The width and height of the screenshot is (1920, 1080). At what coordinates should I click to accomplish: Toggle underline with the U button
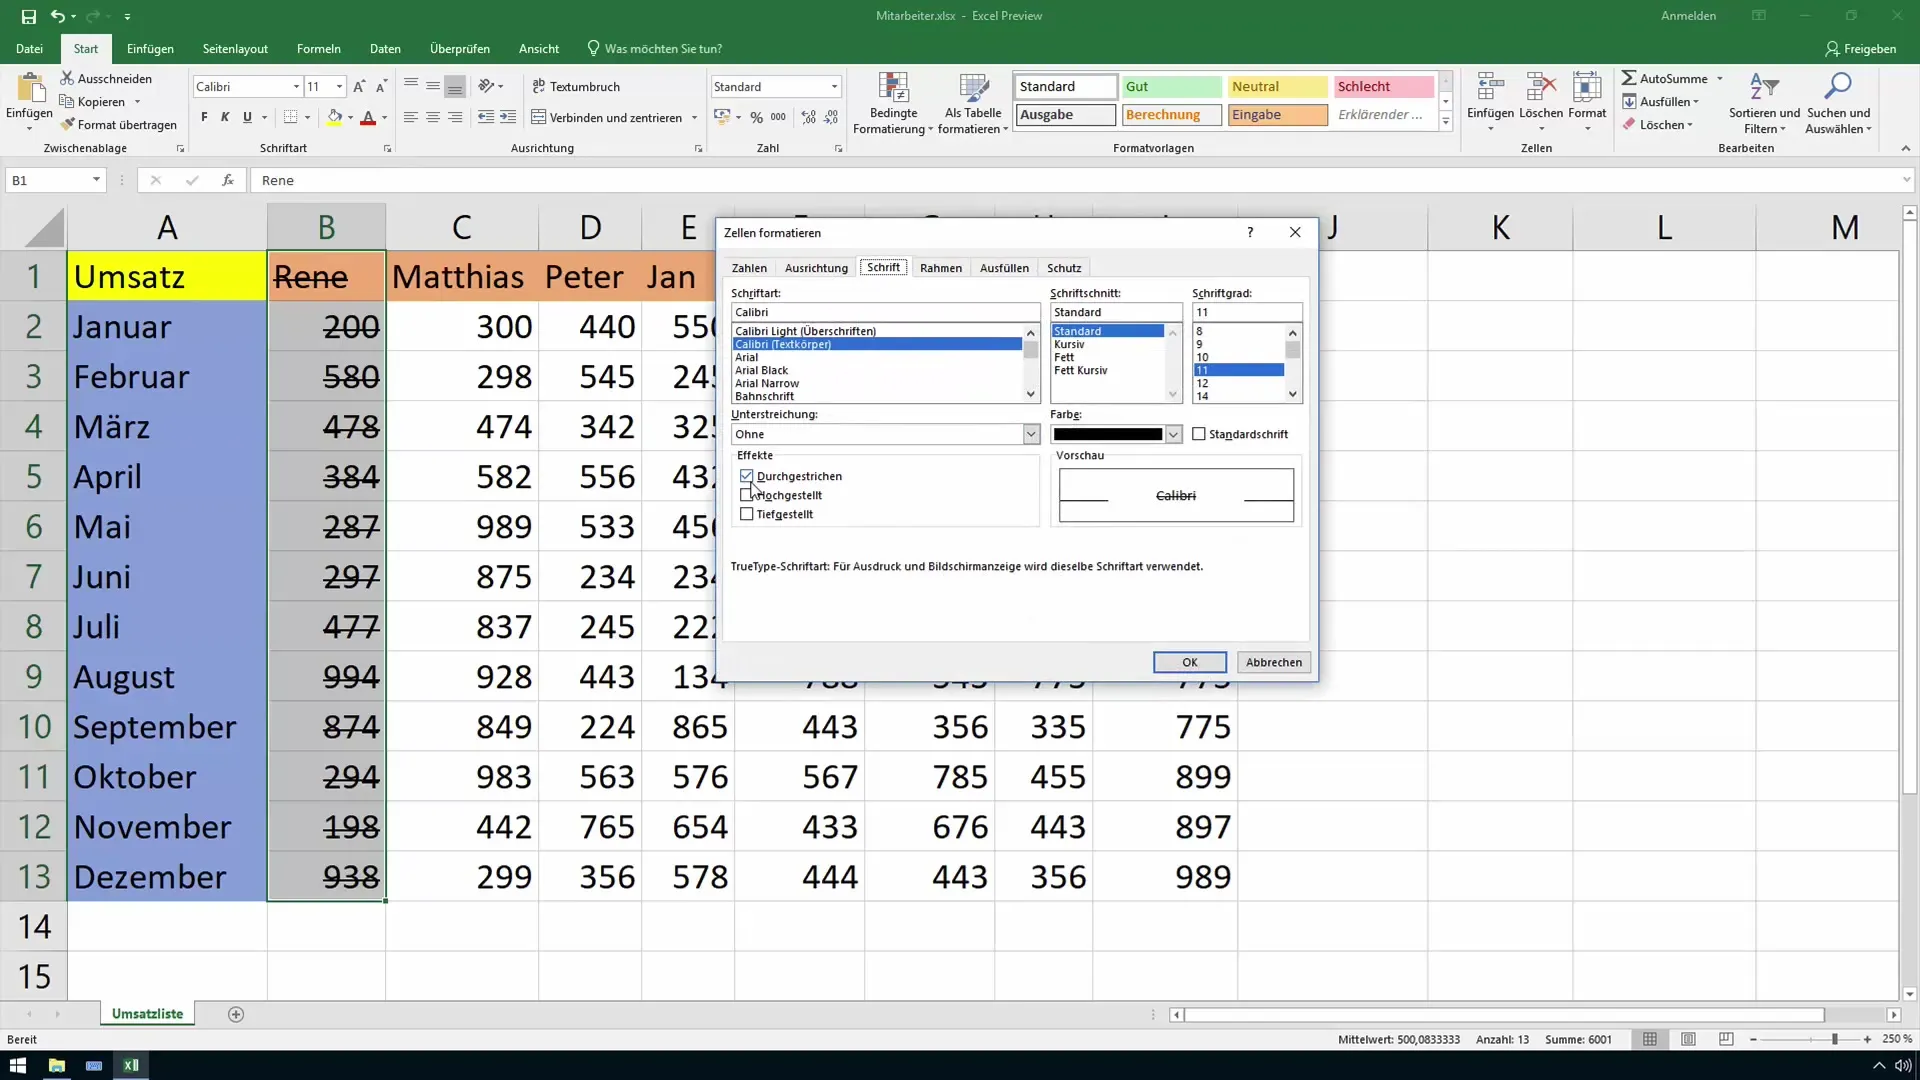(247, 117)
